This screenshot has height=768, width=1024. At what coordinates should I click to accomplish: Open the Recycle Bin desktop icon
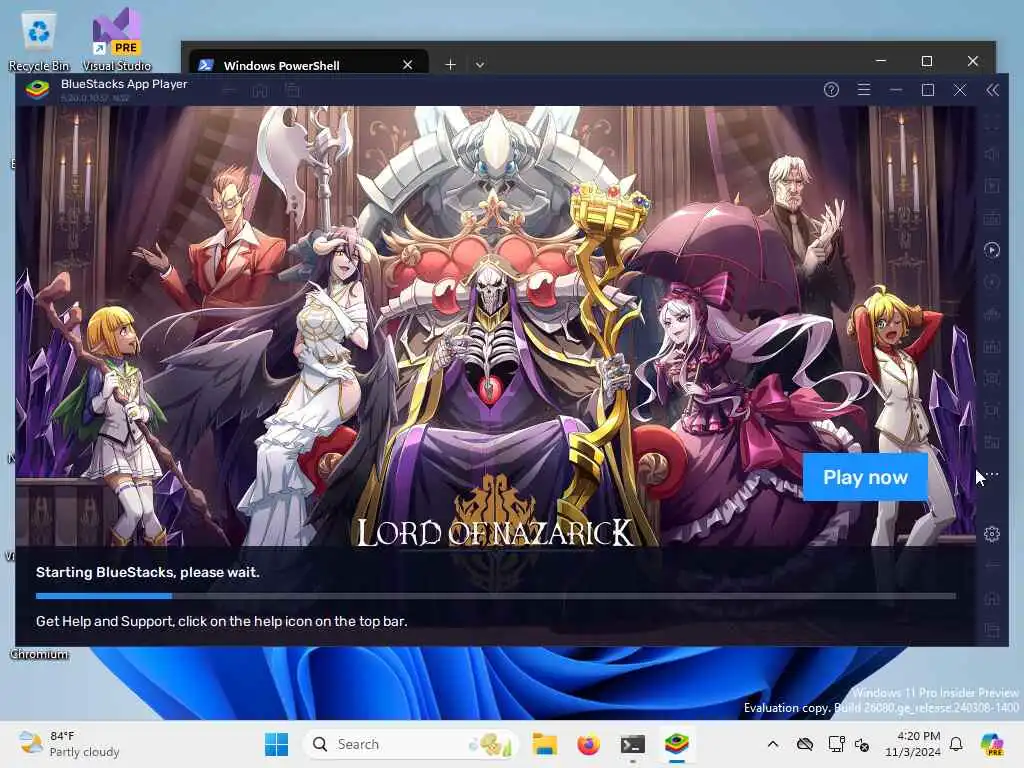point(39,41)
